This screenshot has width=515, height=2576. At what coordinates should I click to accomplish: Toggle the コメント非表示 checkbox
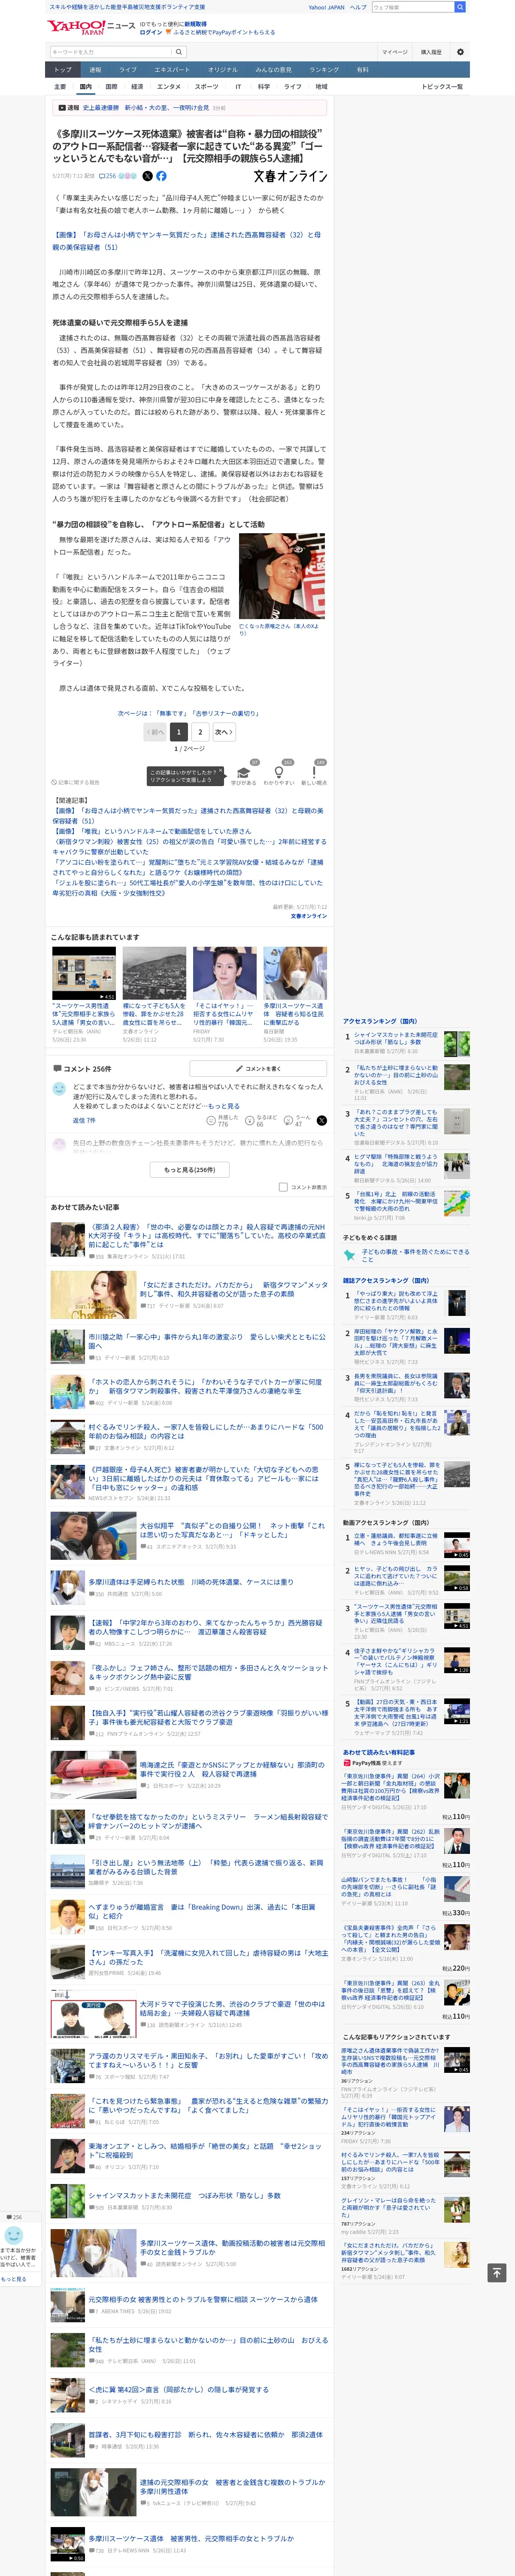283,1187
